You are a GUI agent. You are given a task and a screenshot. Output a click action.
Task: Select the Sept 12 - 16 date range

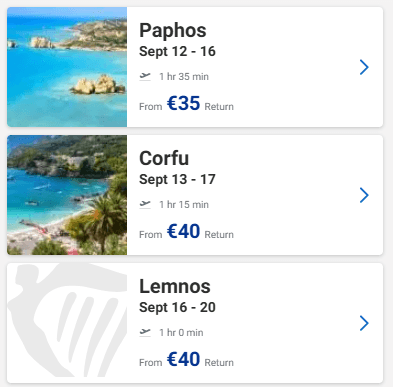(x=177, y=52)
